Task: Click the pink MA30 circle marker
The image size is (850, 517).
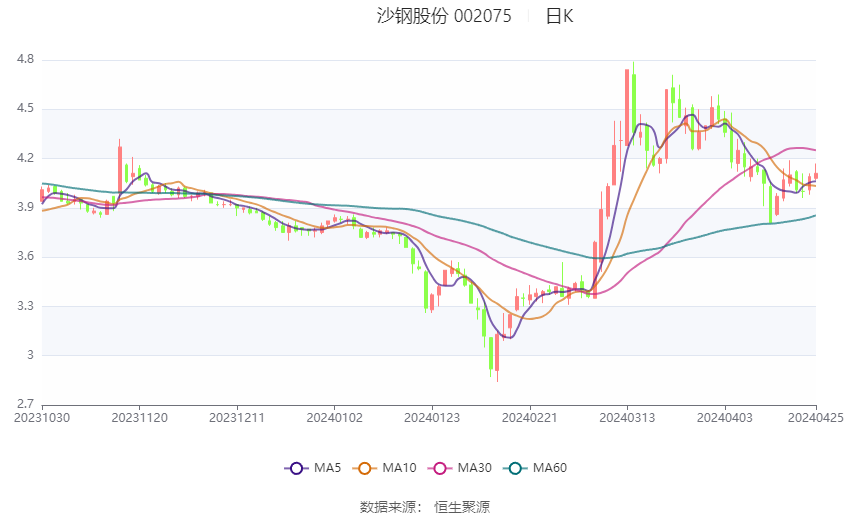Action: (440, 468)
